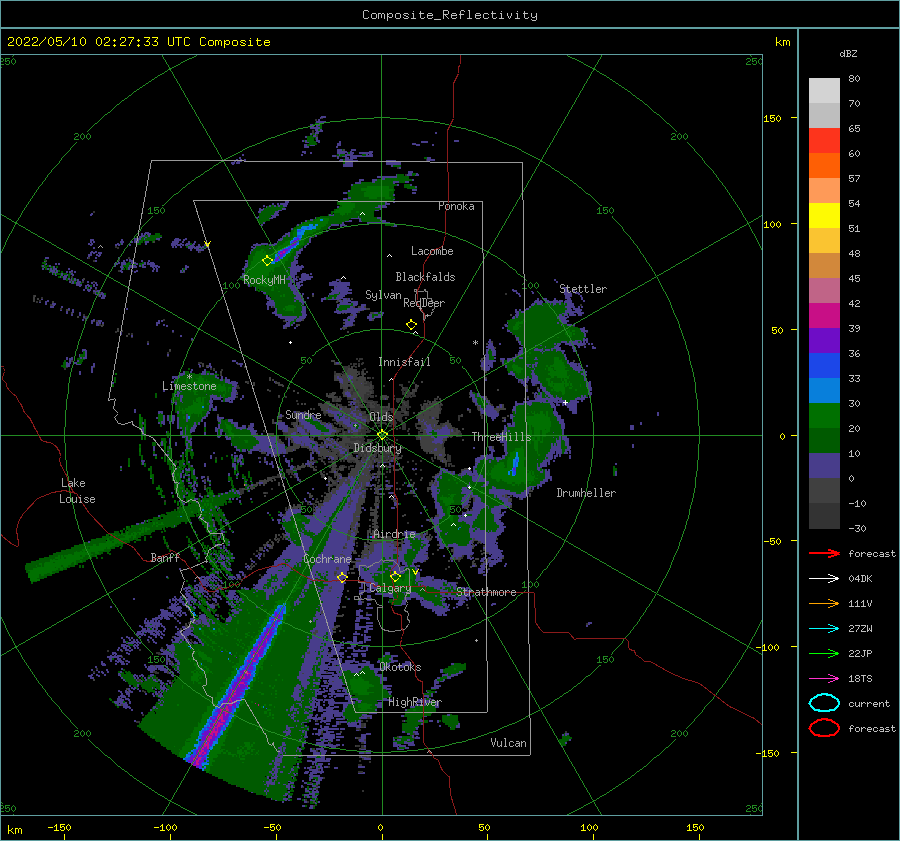
Task: Click the yellow diamond marker below RedDeer
Action: pos(411,325)
